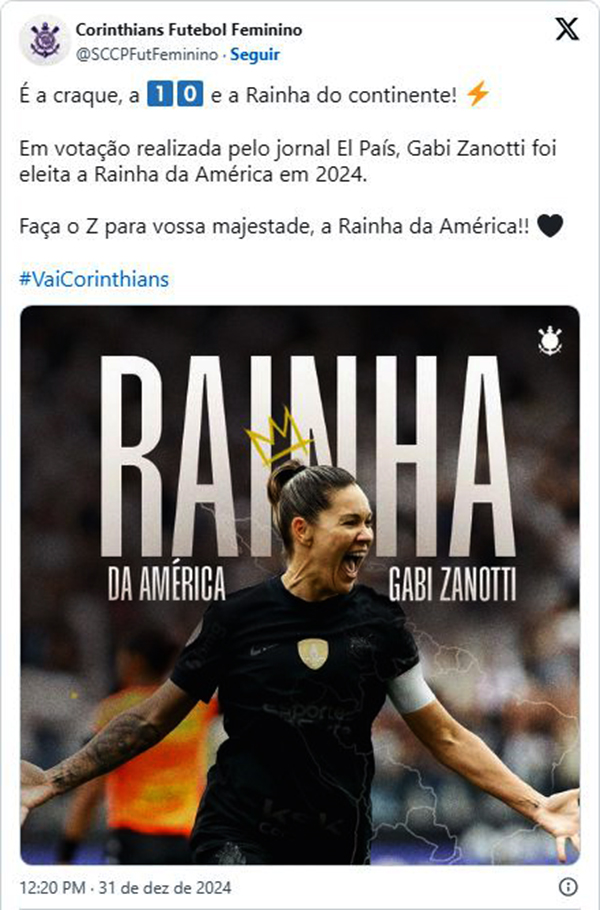Click the GABI ZANOTTI caption in the image

[452, 584]
